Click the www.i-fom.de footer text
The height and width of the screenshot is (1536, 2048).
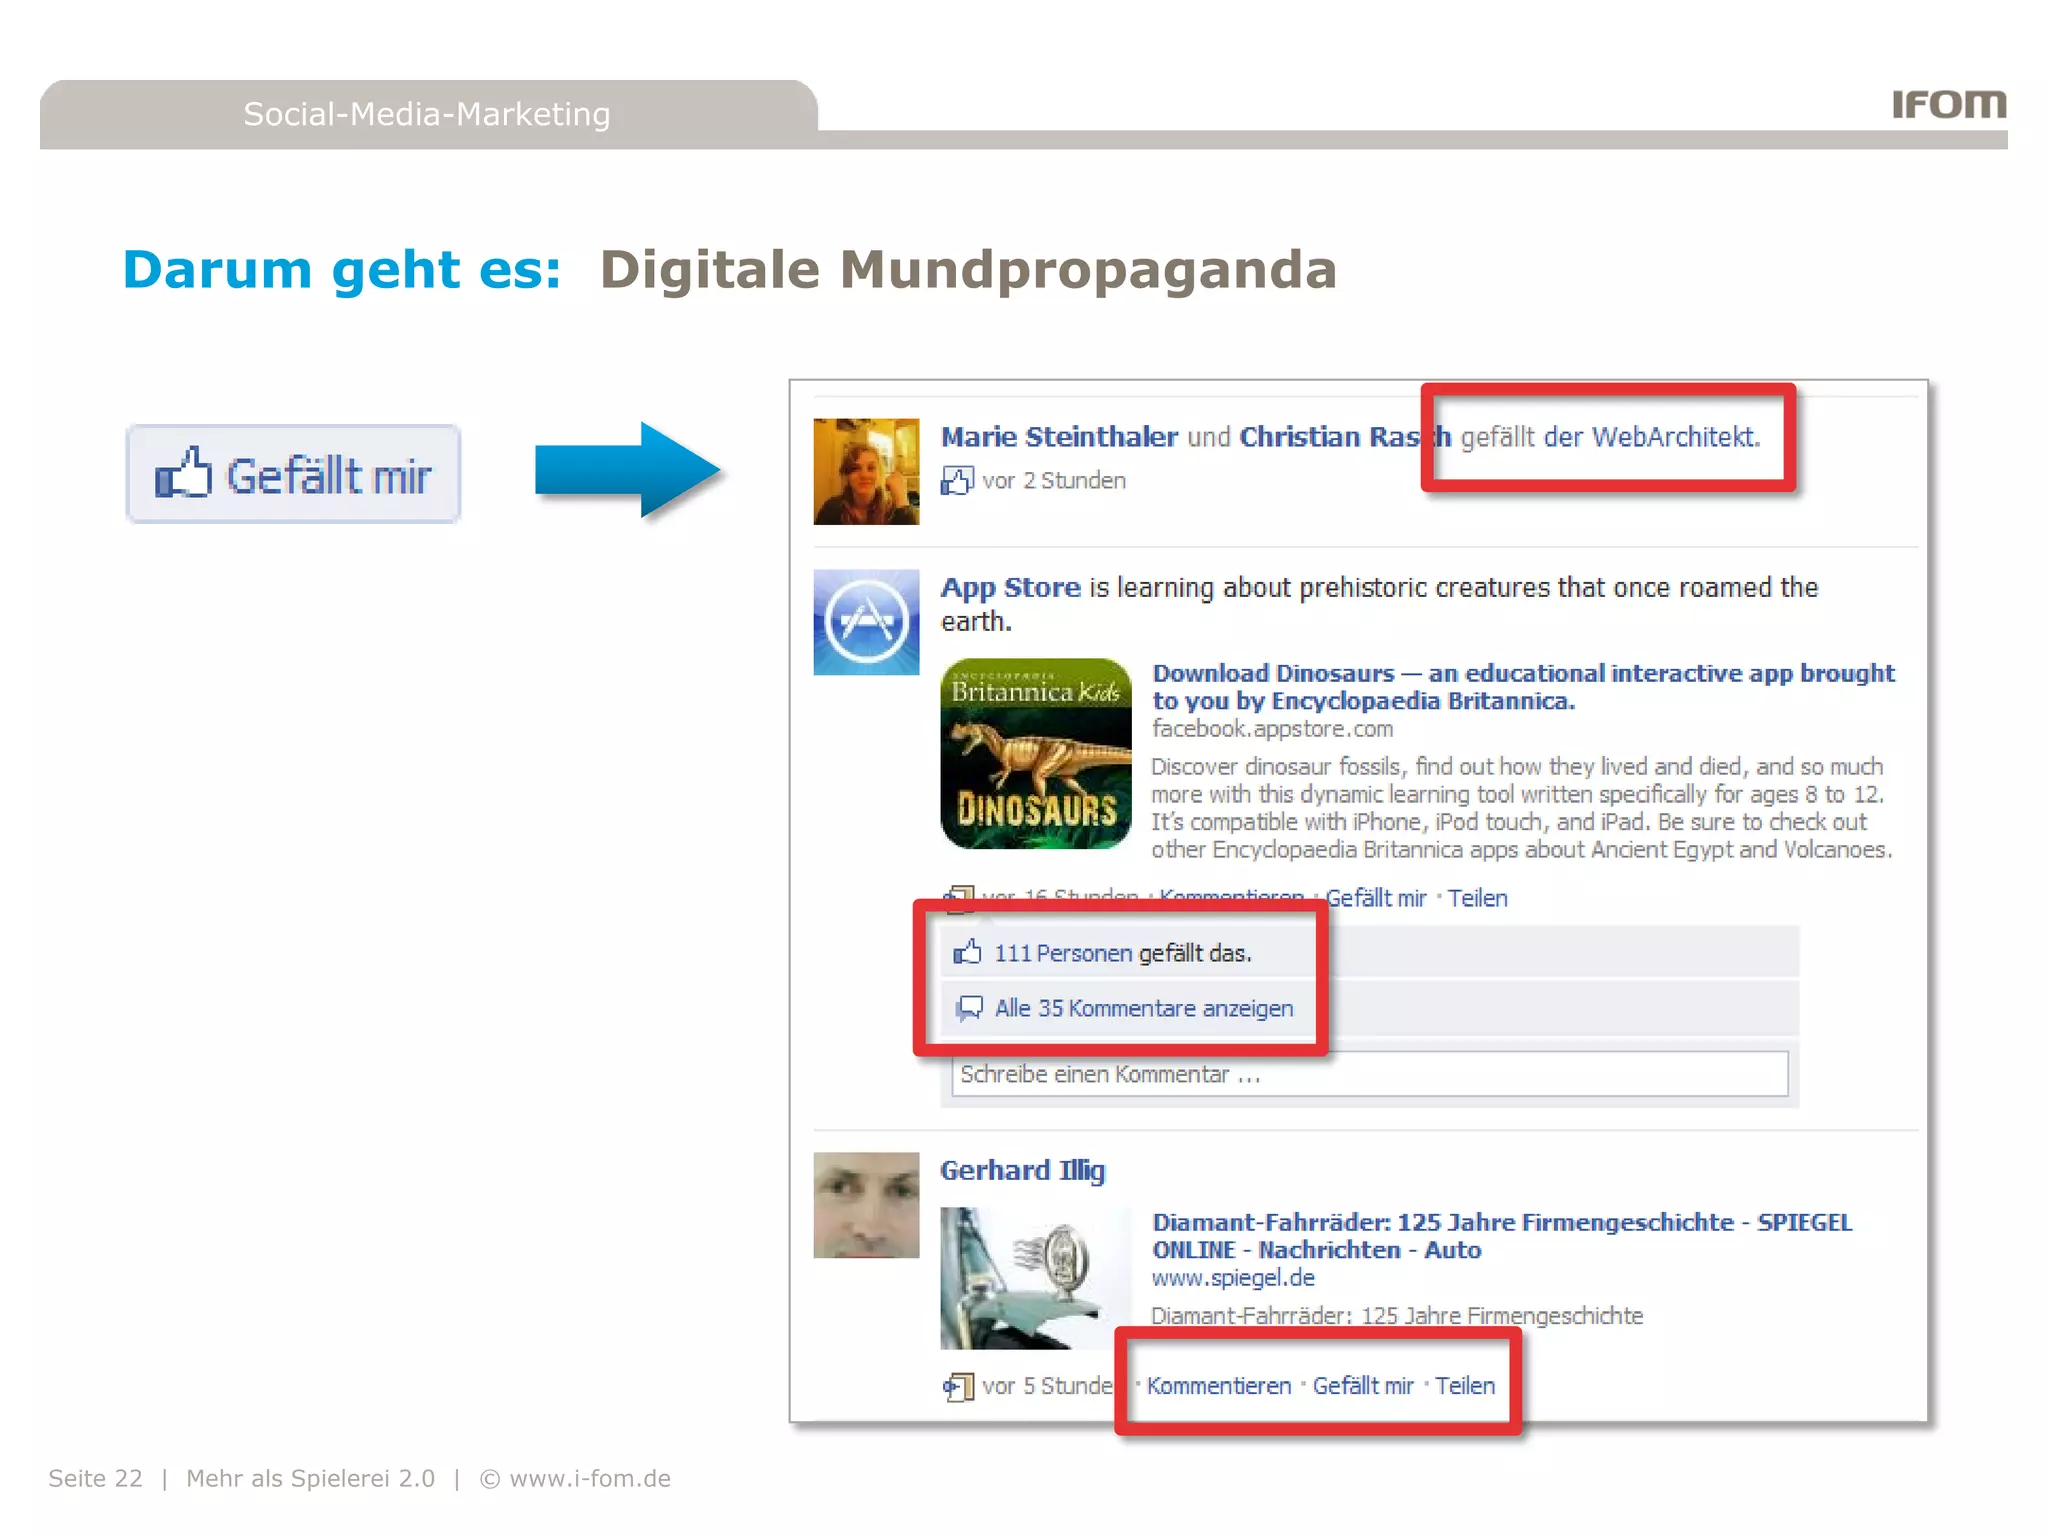590,1479
